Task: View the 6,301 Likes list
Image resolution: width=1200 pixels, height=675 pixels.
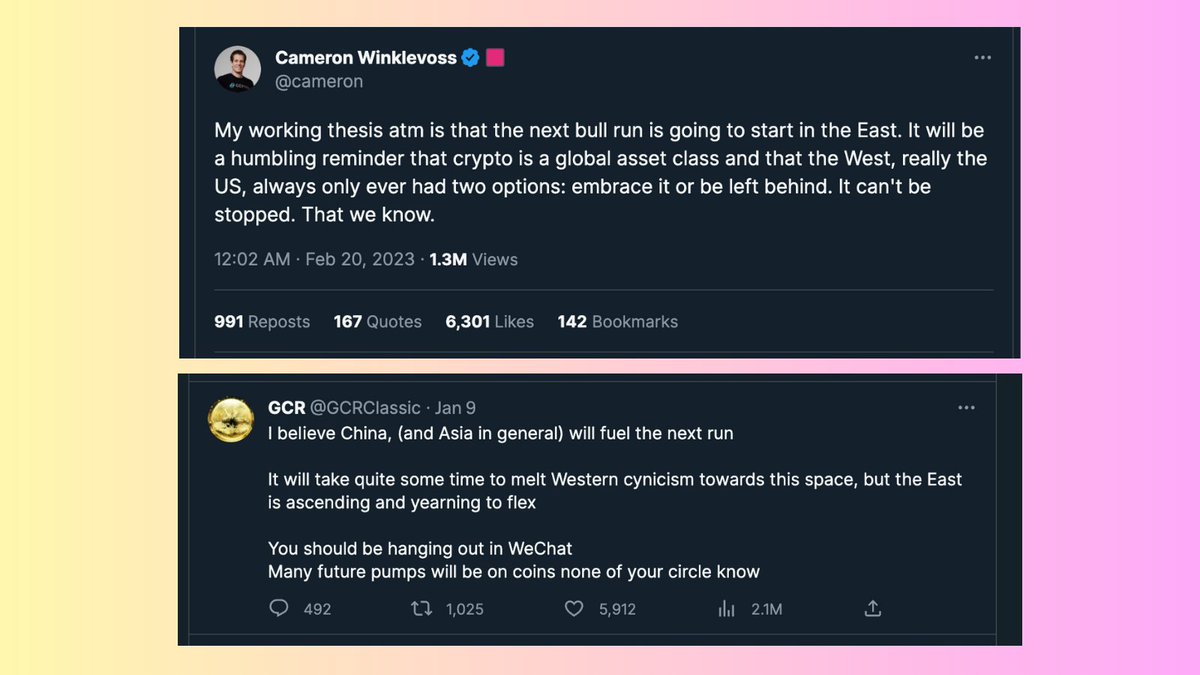Action: [x=489, y=322]
